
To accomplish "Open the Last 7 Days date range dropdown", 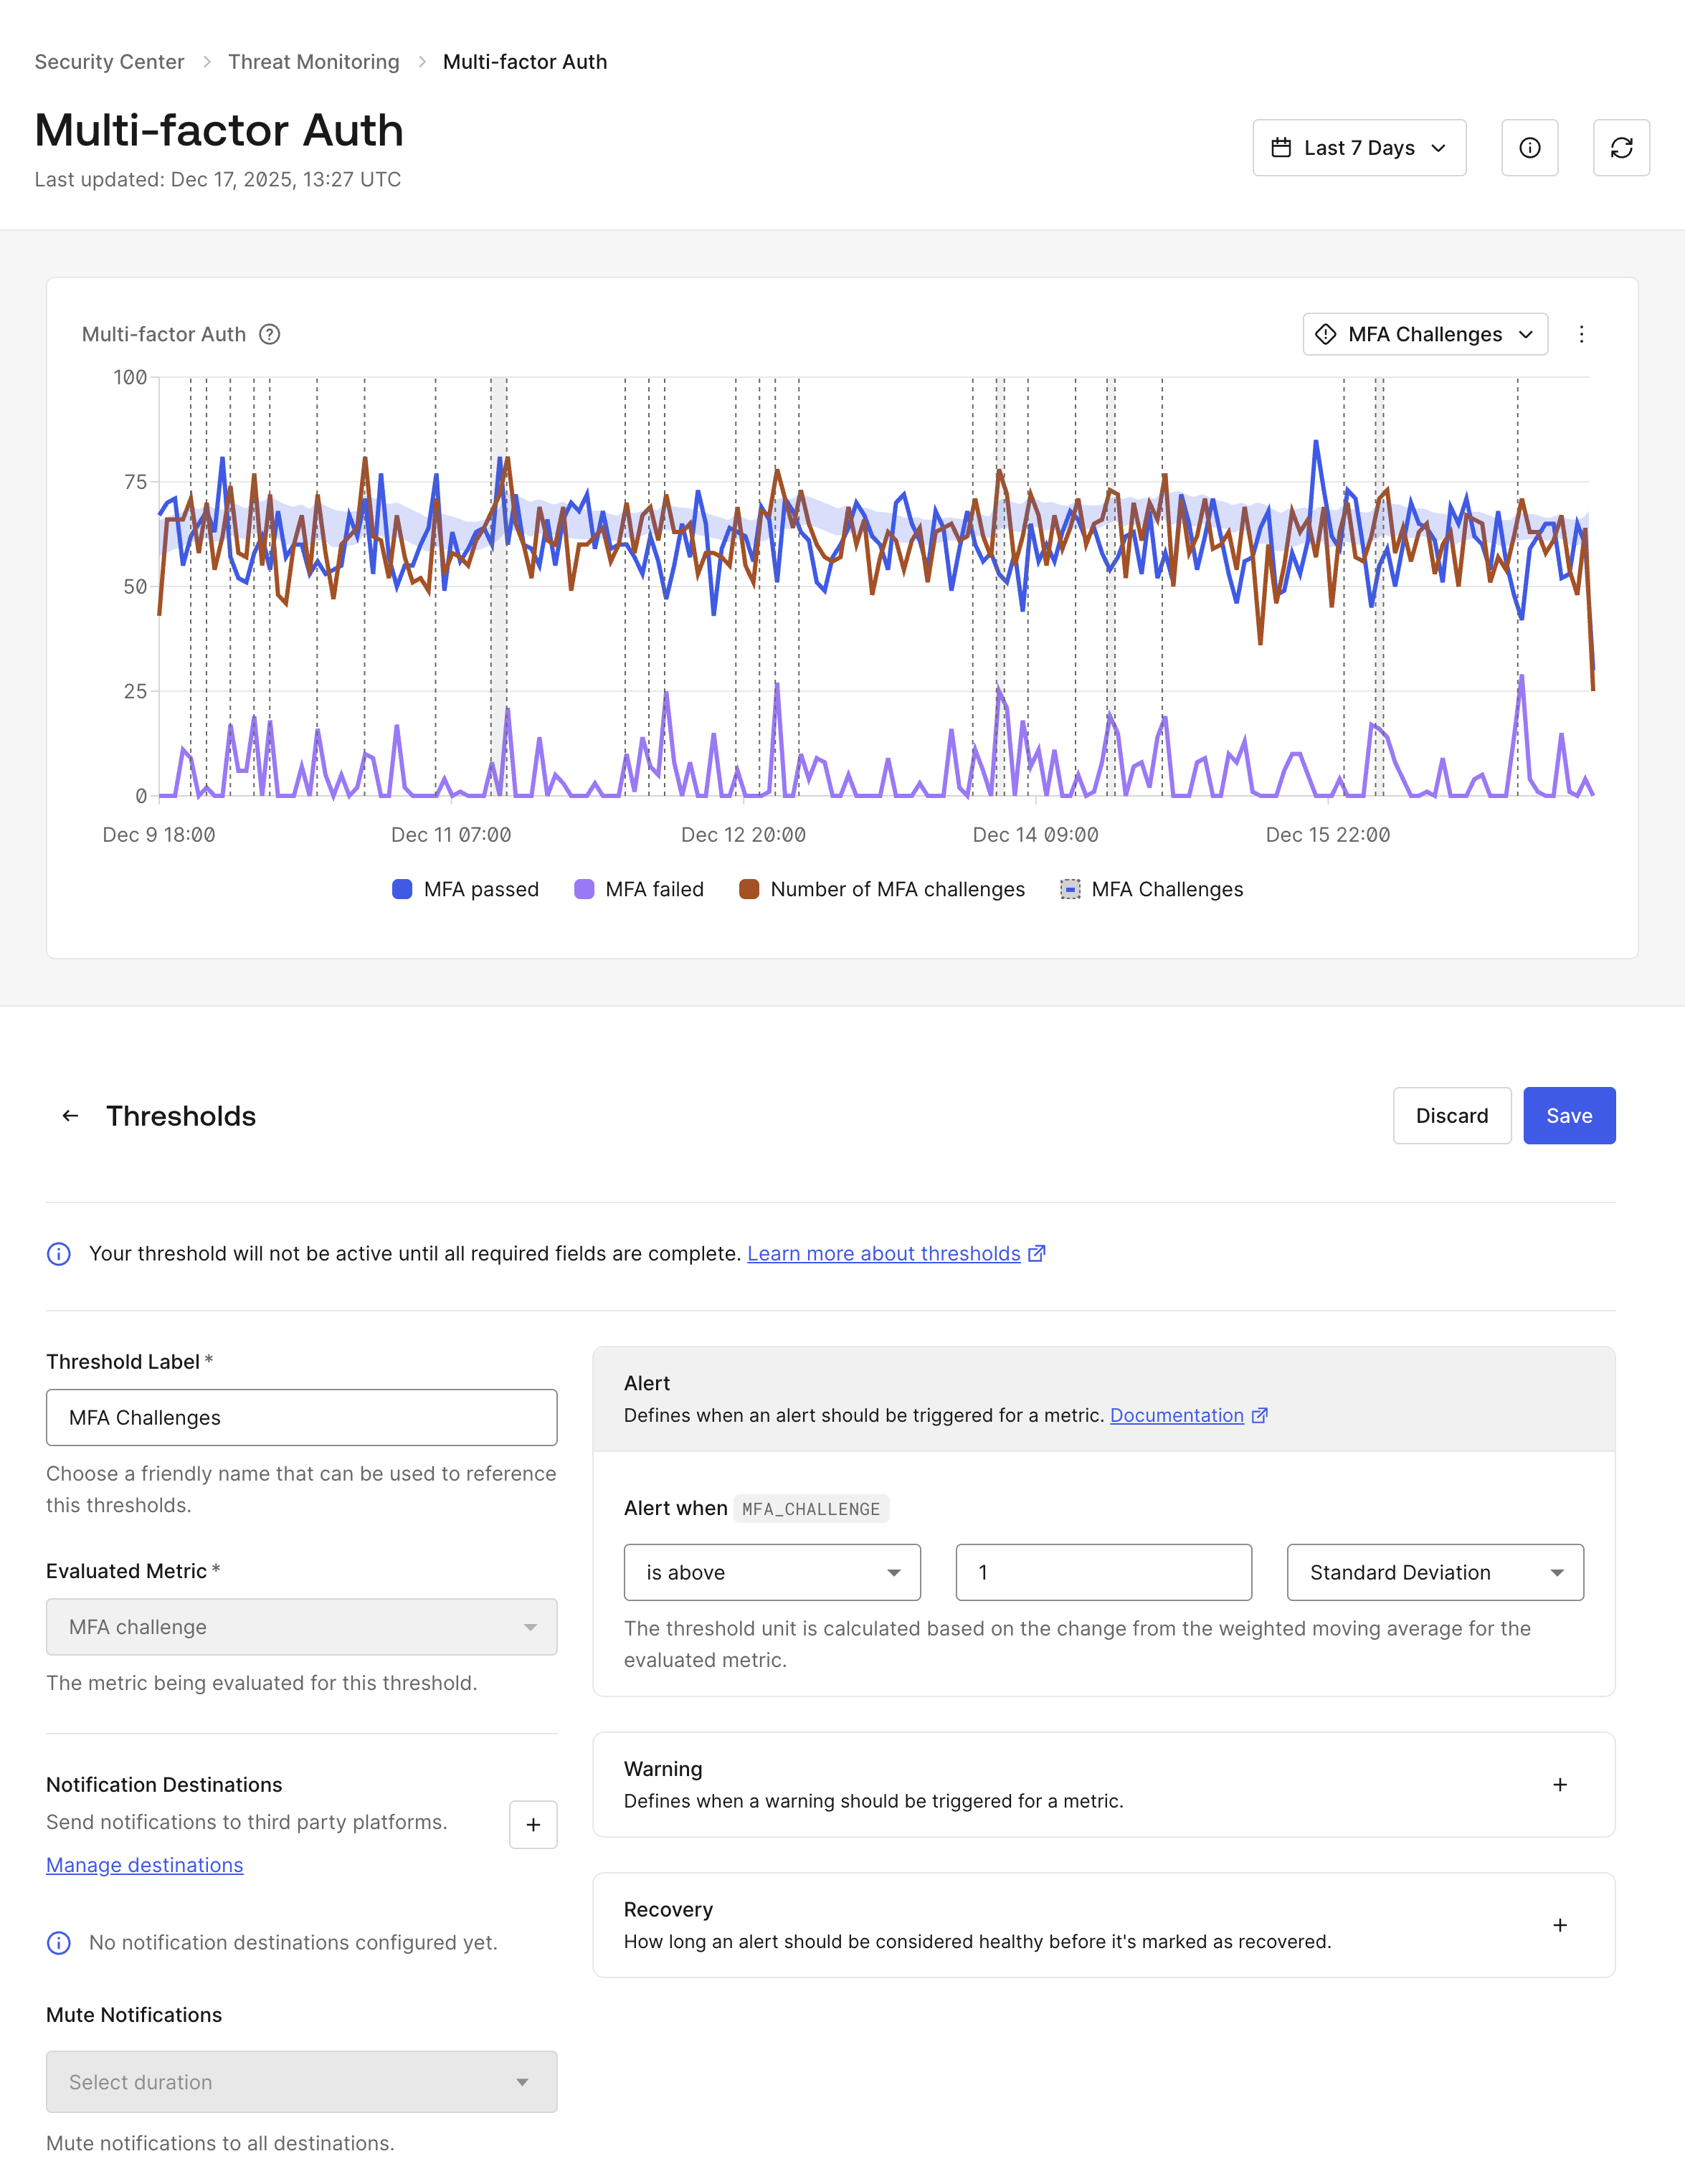I will 1359,148.
